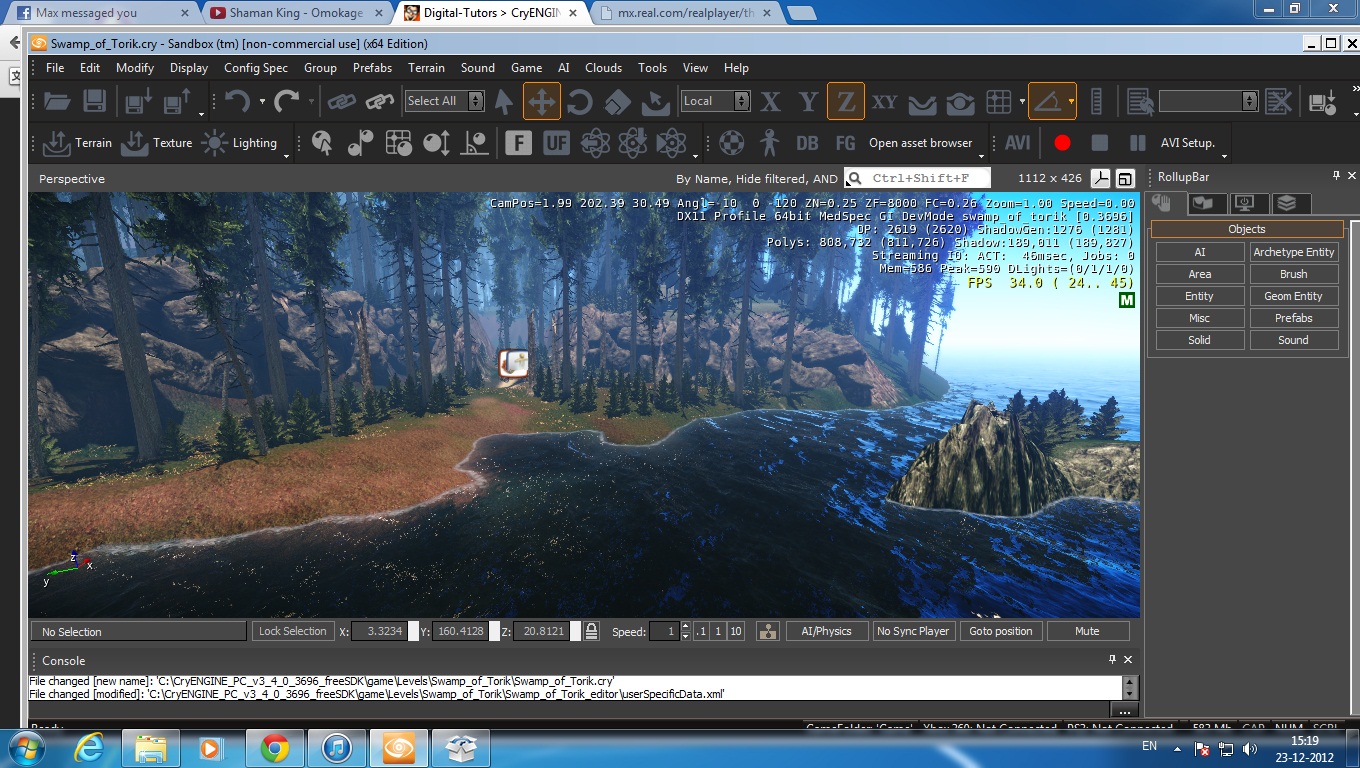Activate the Unlink objects tool
Image resolution: width=1360 pixels, height=768 pixels.
point(380,101)
